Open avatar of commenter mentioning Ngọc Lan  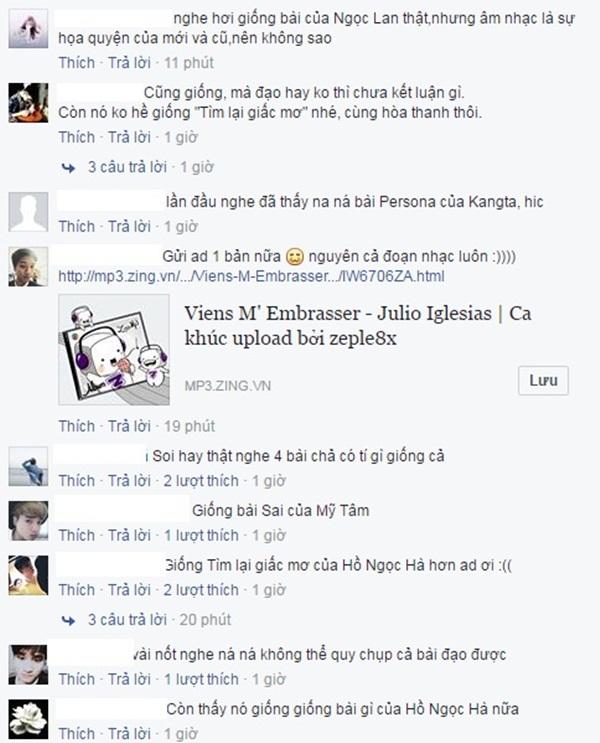click(x=28, y=29)
